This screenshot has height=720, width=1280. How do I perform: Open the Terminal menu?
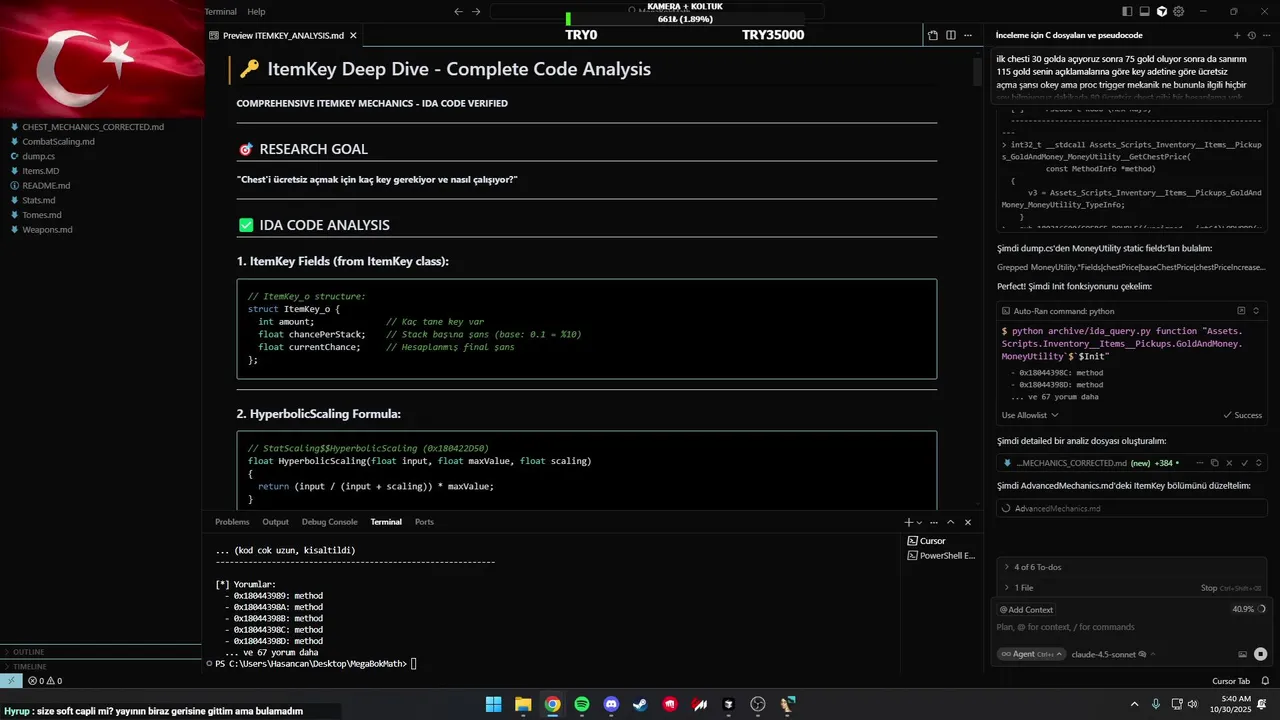point(220,12)
